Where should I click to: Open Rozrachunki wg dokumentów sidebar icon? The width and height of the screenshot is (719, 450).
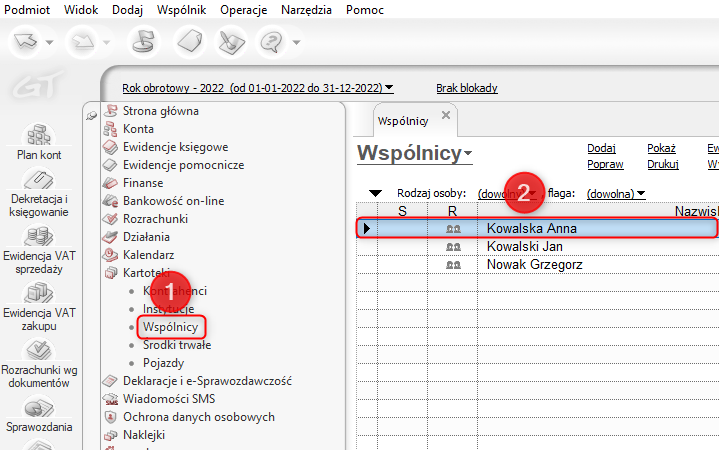[39, 364]
